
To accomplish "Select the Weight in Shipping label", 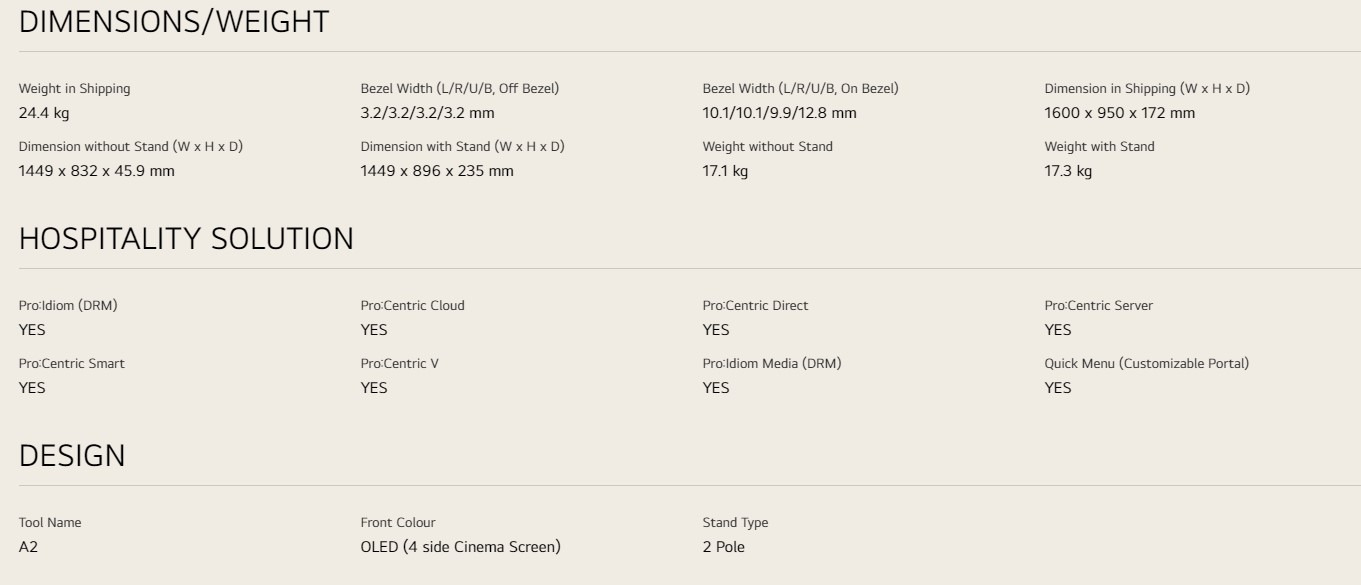I will [75, 88].
